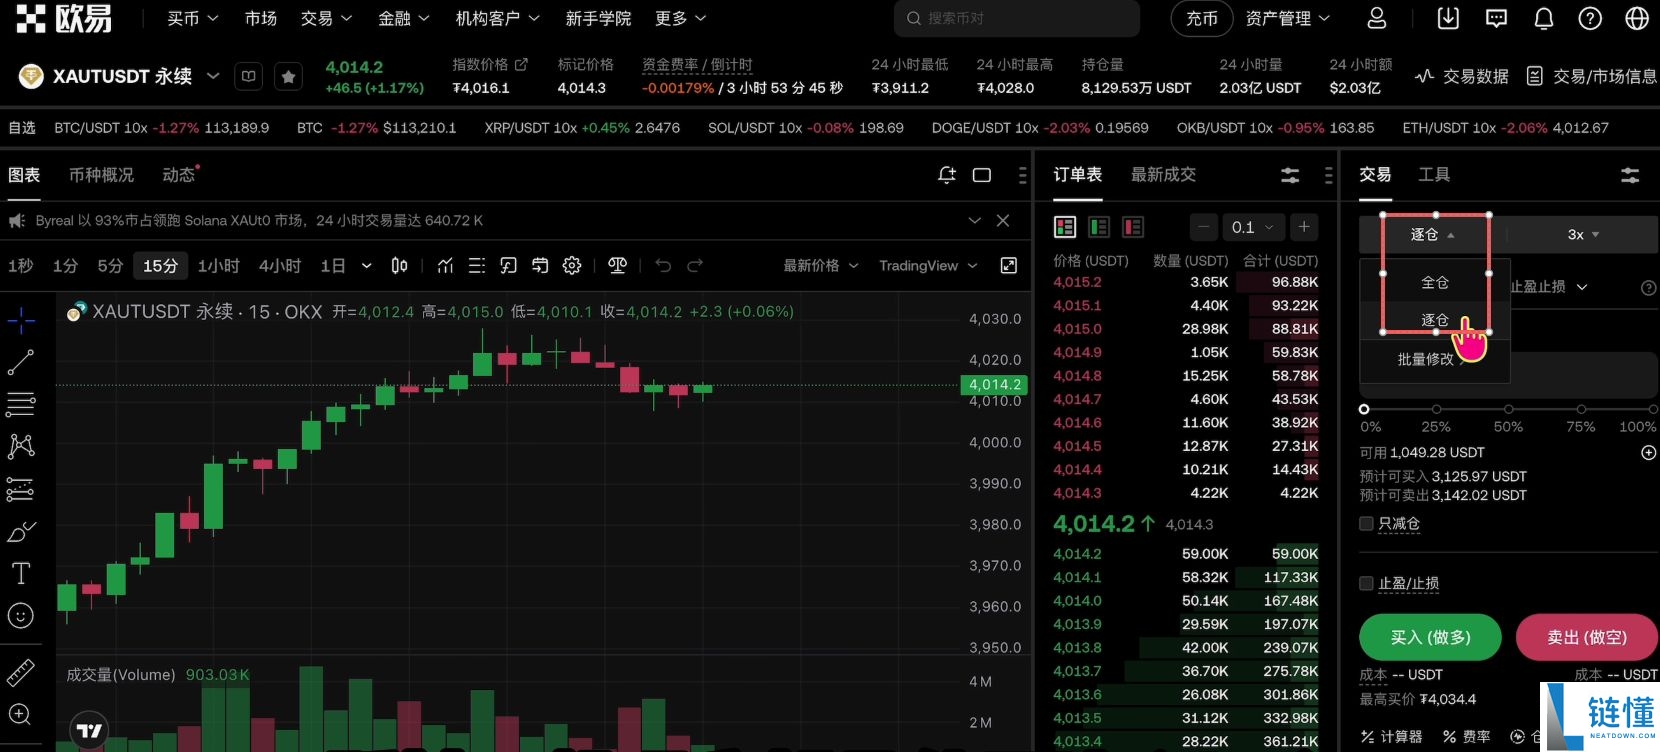
Task: Show sell orders only view
Action: (x=1133, y=227)
